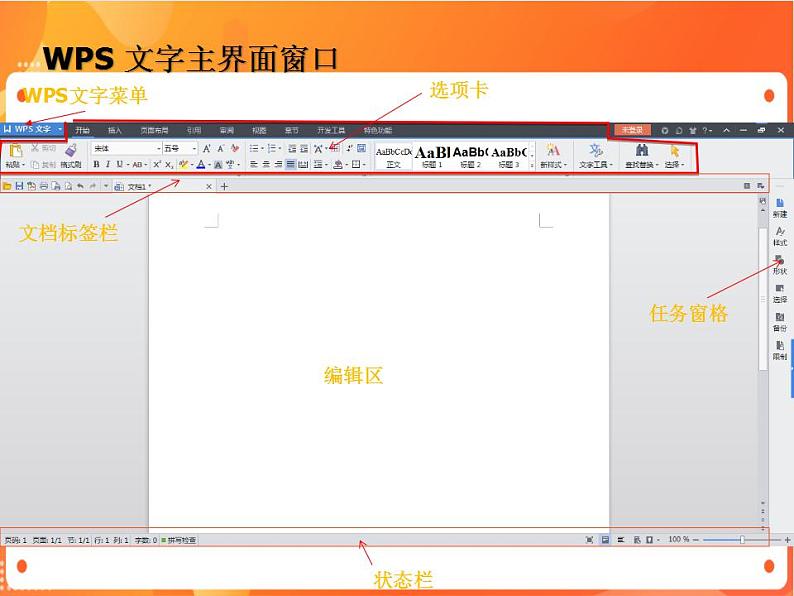The height and width of the screenshot is (596, 794).
Task: Open the font size dropdown showing 五号
Action: click(x=180, y=148)
